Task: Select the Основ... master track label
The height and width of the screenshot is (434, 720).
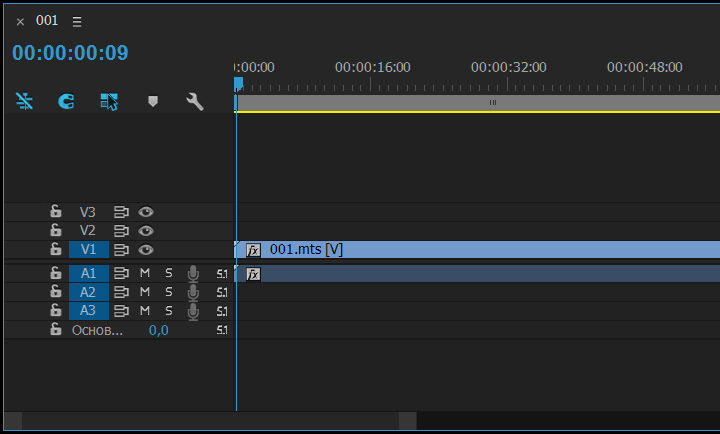Action: pos(97,330)
